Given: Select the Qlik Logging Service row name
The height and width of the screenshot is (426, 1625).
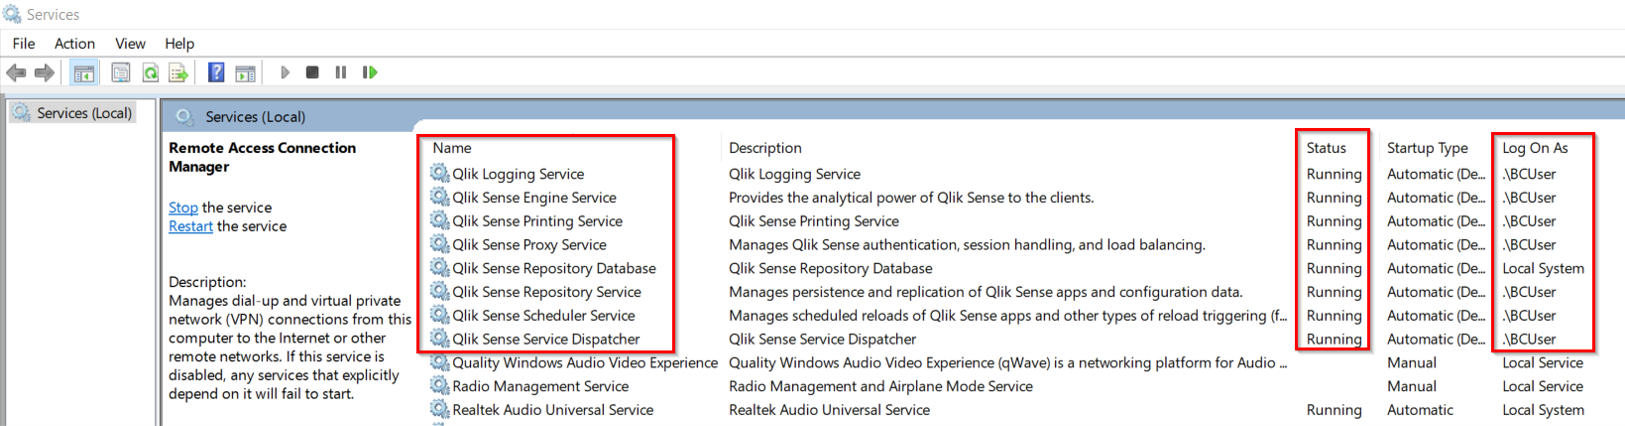Looking at the screenshot, I should (x=518, y=173).
